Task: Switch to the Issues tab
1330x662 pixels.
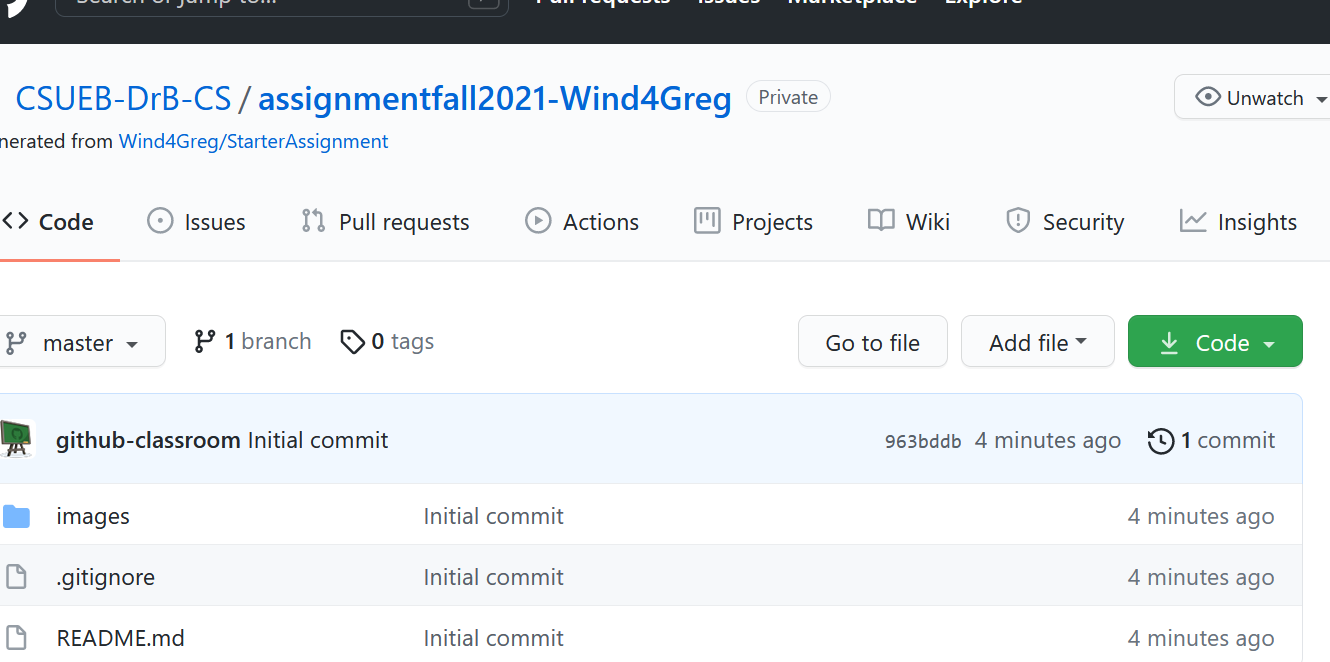Action: [x=196, y=221]
